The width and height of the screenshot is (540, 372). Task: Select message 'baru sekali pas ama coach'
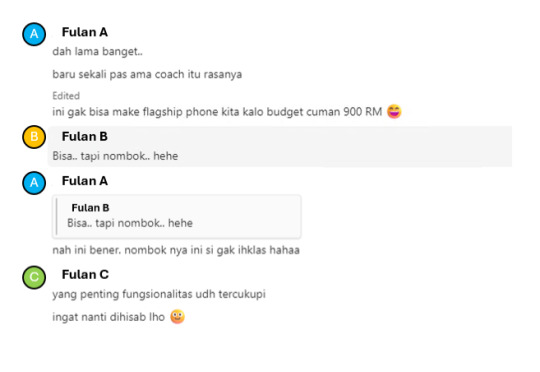(x=147, y=74)
